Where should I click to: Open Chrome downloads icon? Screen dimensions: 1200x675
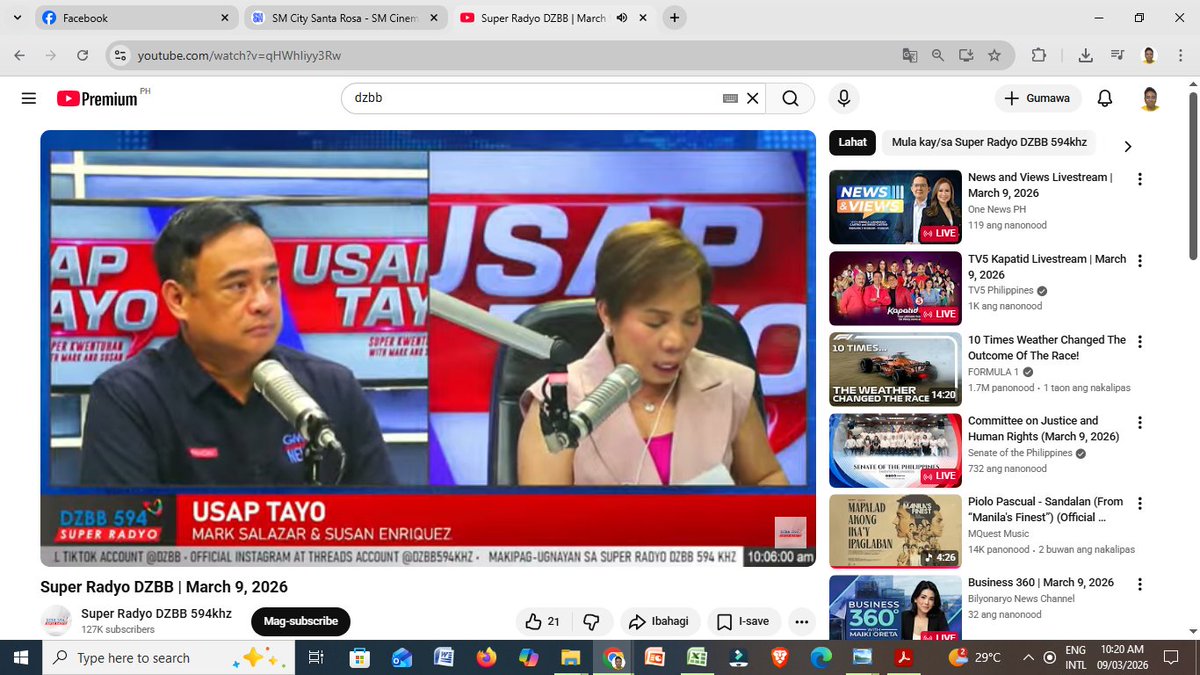click(1087, 55)
